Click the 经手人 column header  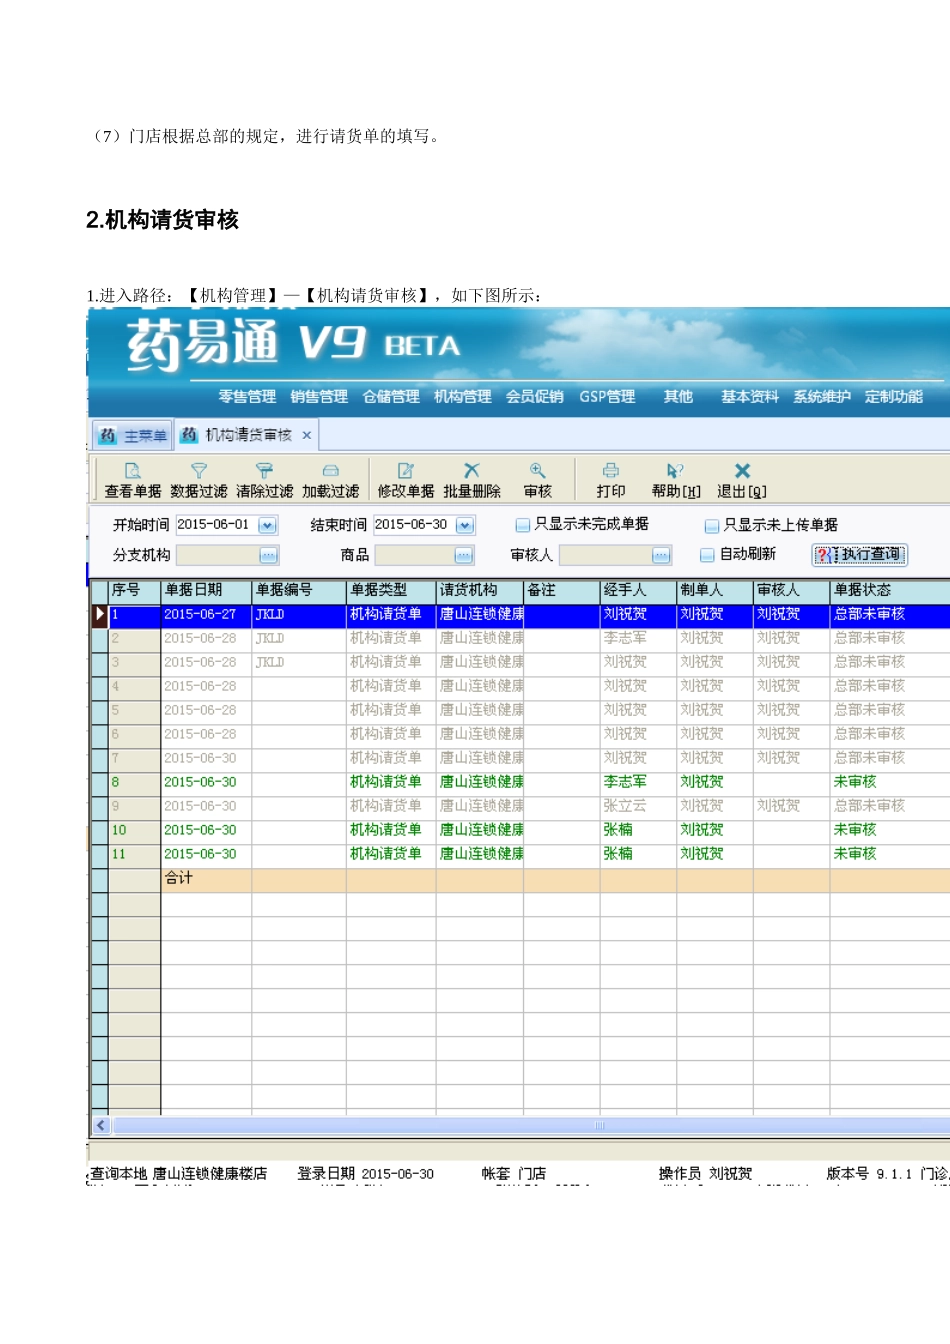638,590
